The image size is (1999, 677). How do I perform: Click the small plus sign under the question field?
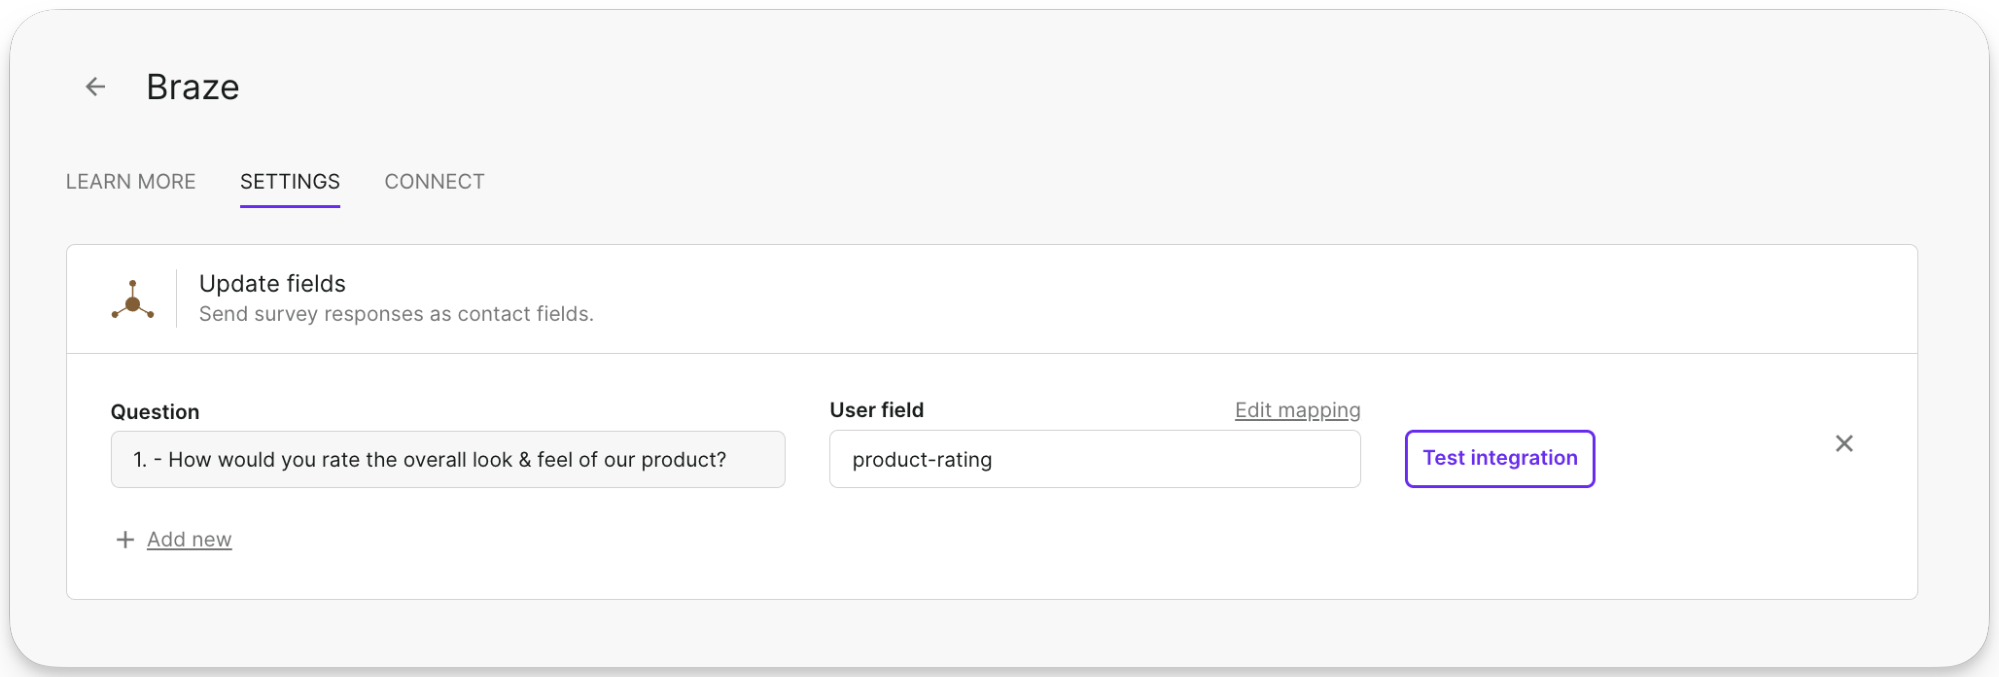click(x=124, y=539)
